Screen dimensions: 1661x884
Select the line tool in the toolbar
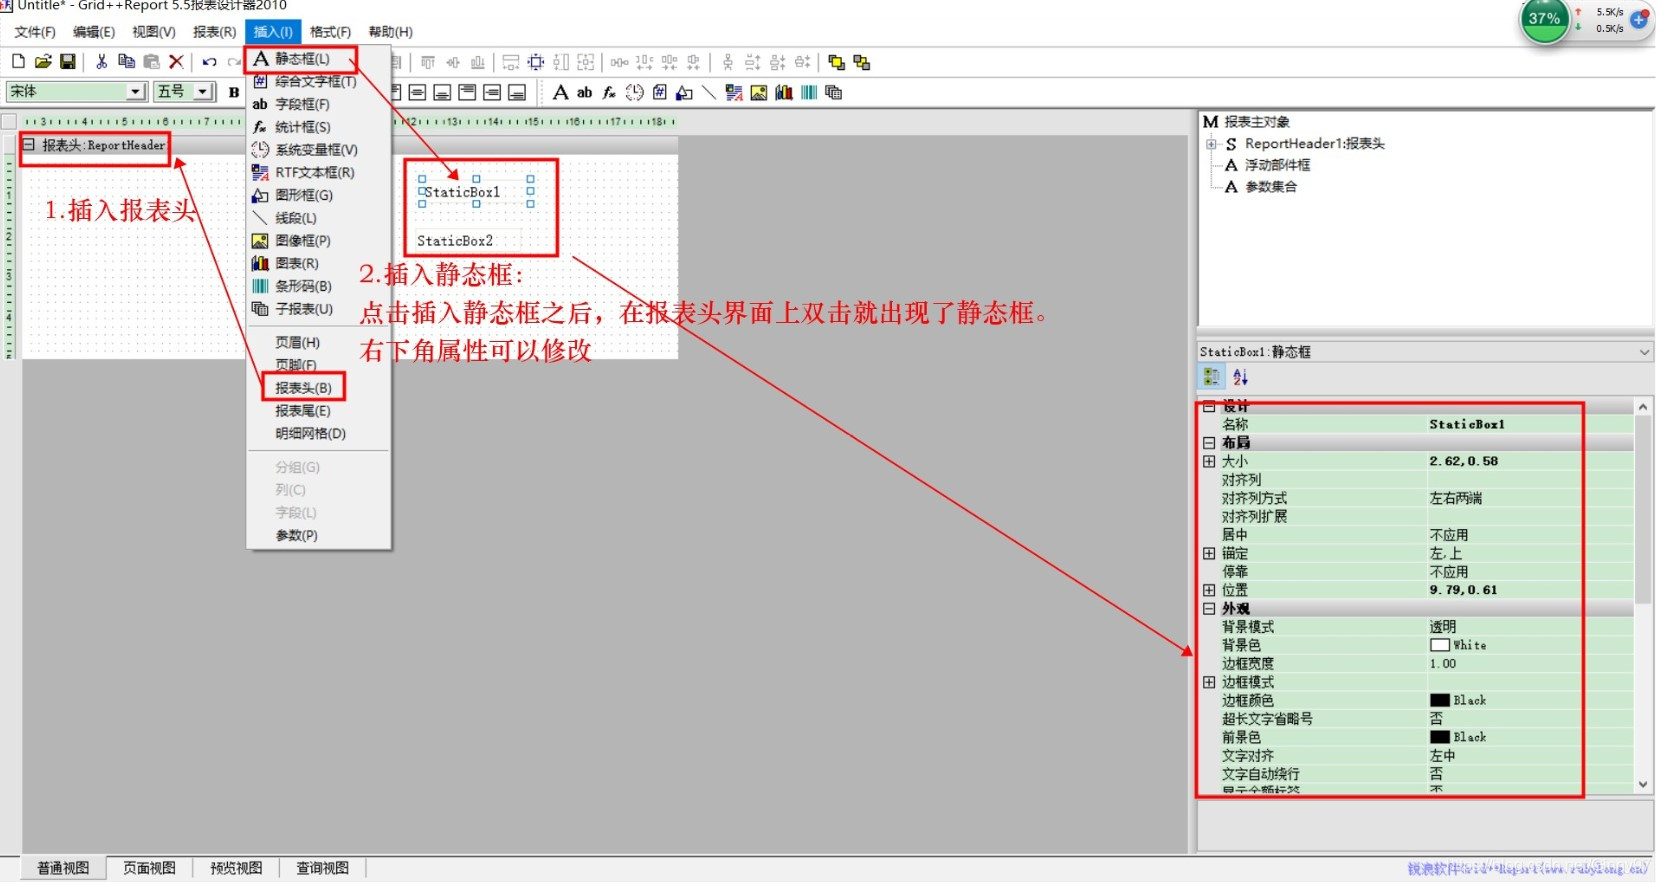(x=709, y=92)
